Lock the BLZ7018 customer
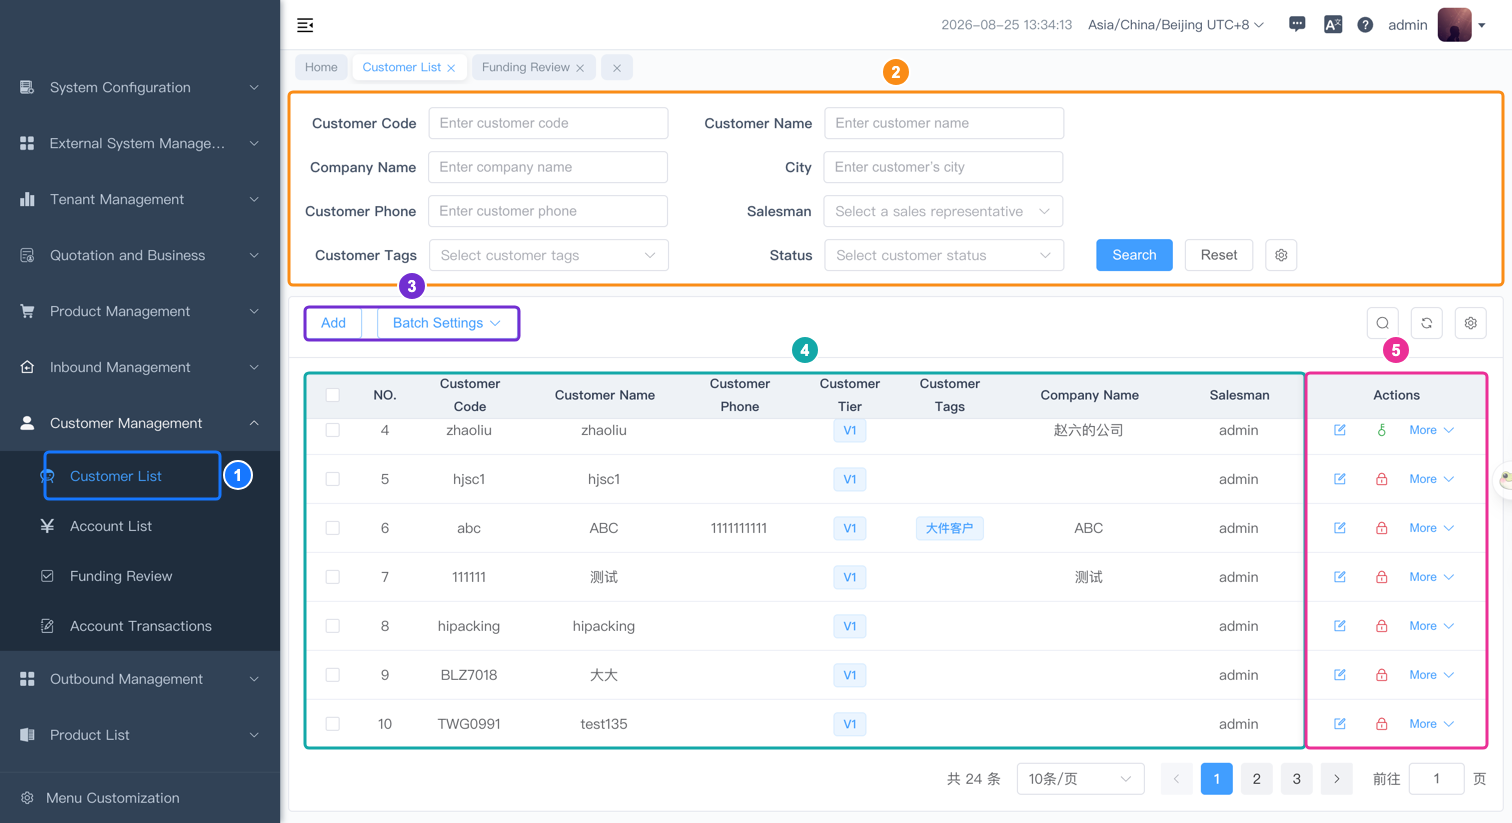The height and width of the screenshot is (823, 1512). 1382,675
